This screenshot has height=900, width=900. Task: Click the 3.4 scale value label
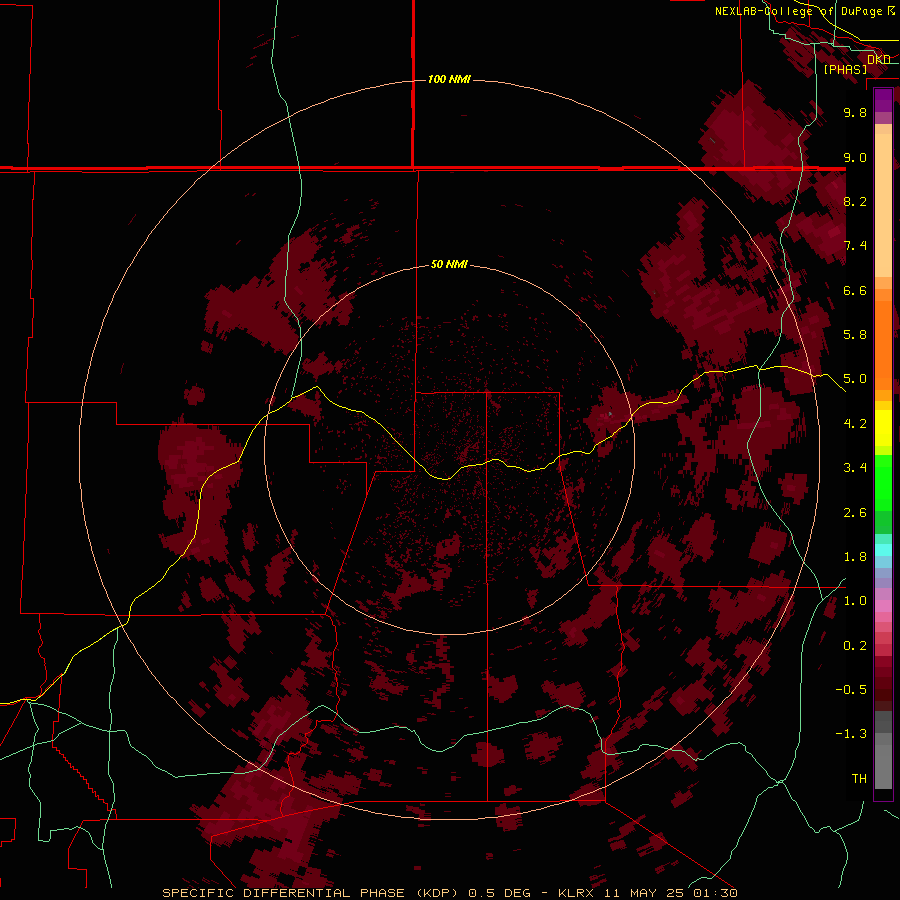tap(855, 468)
